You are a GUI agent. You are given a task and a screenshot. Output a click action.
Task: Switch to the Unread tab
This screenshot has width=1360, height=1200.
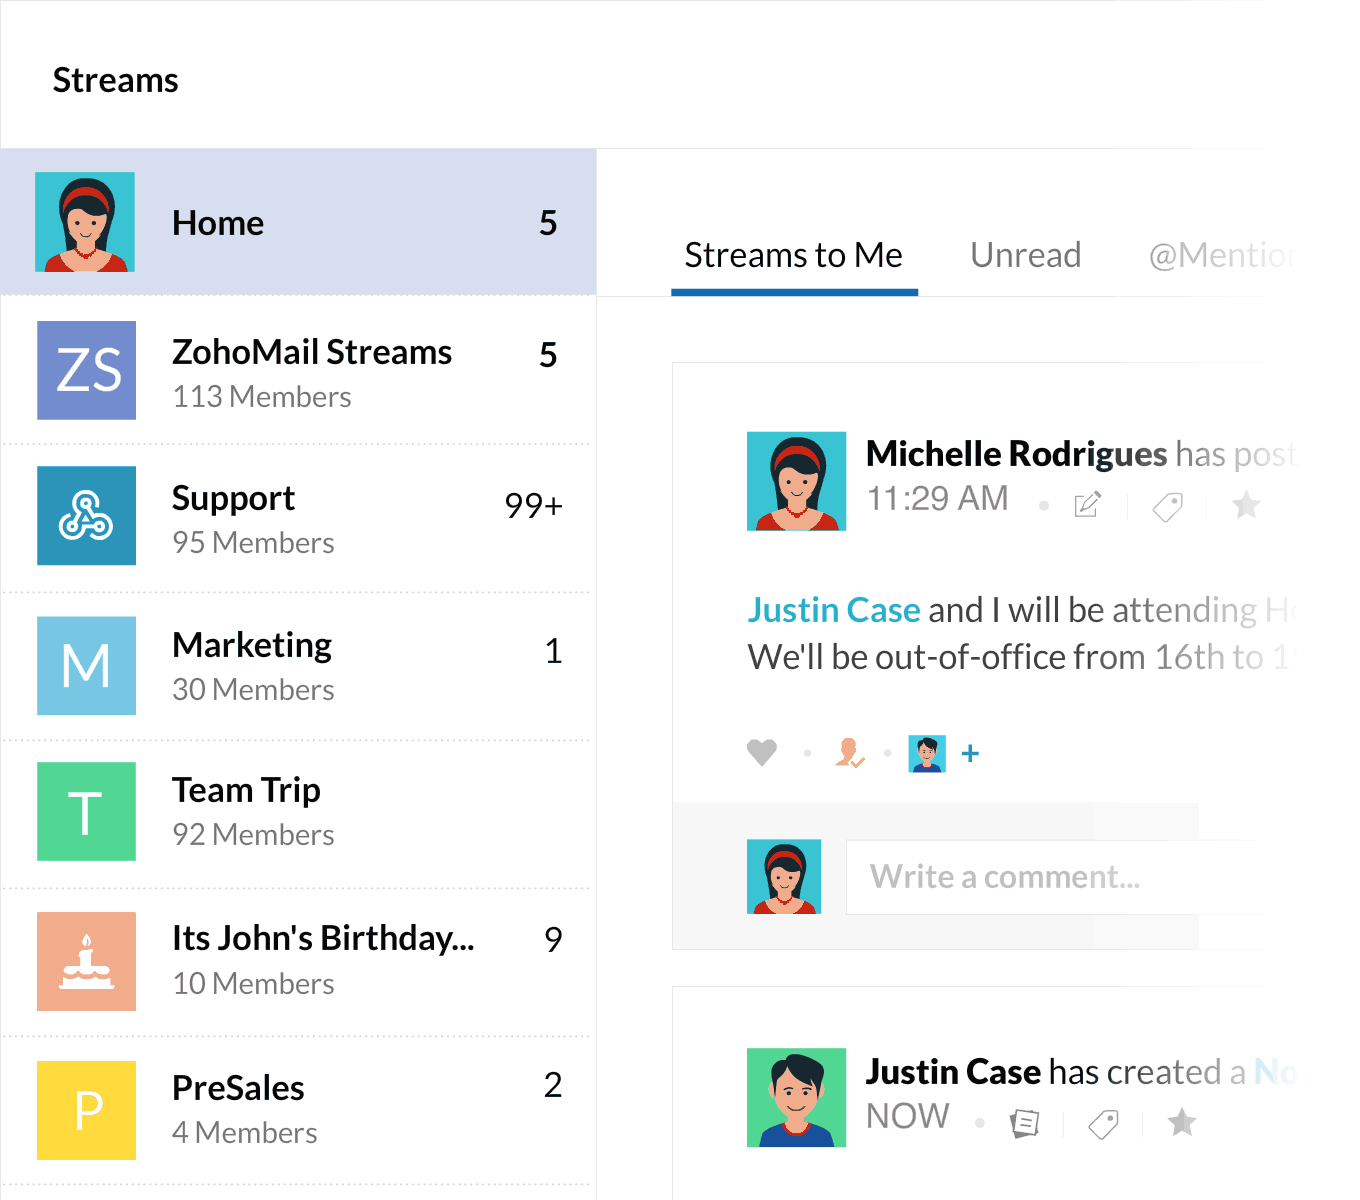[x=1025, y=256]
